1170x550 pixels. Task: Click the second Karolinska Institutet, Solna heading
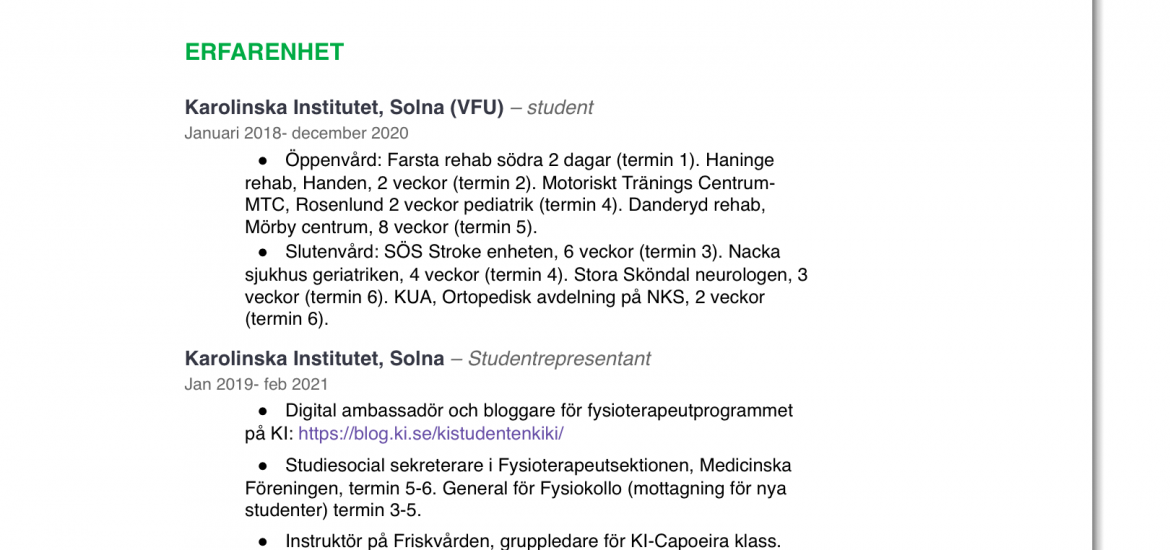[x=314, y=359]
